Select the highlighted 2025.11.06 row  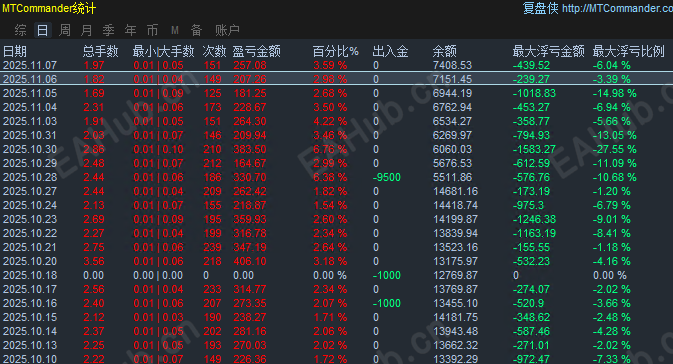[x=336, y=79]
